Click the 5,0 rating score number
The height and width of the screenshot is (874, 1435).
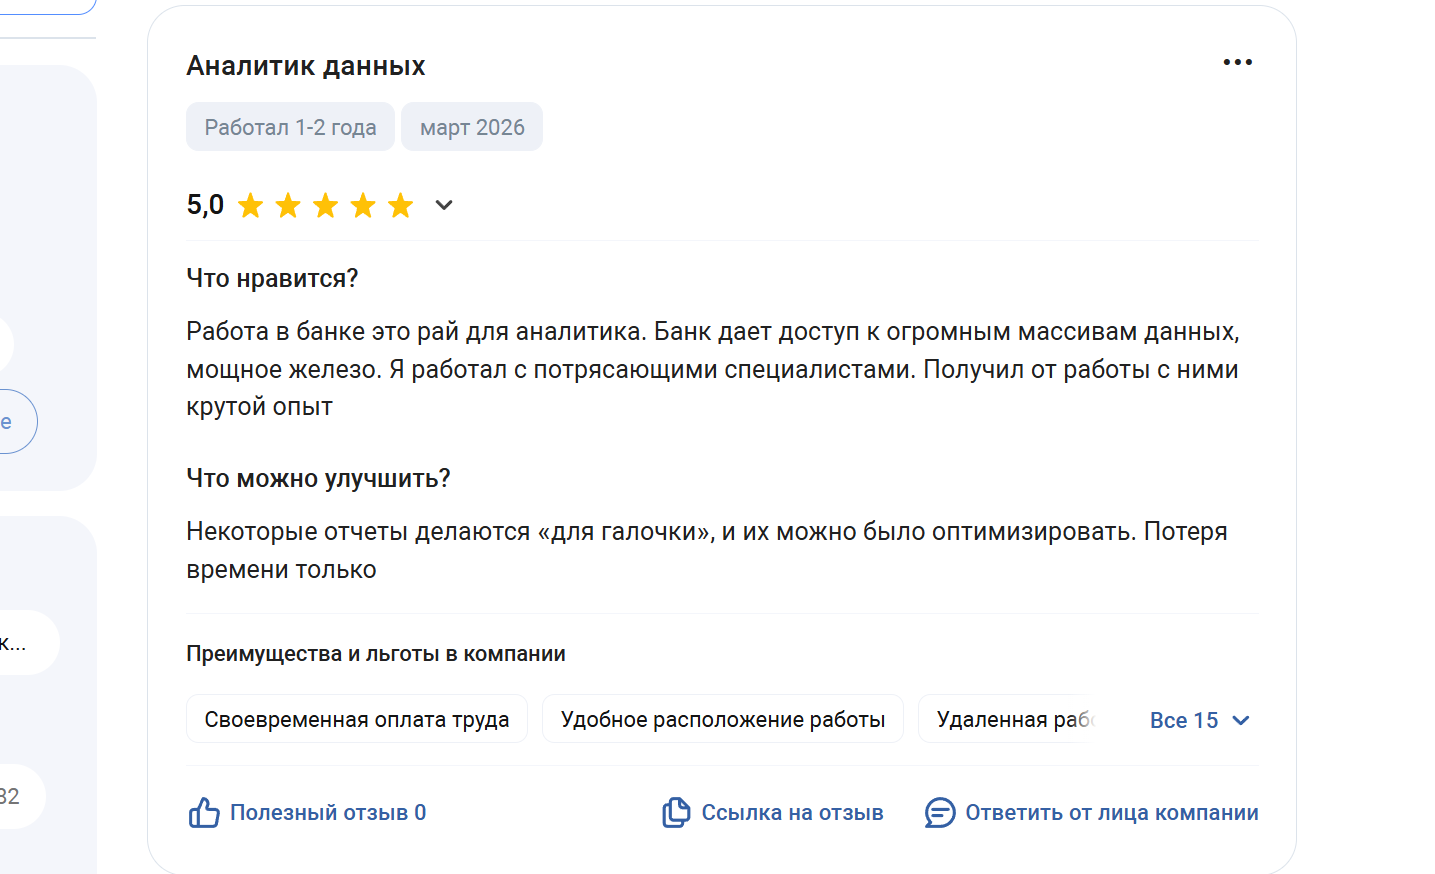click(205, 205)
